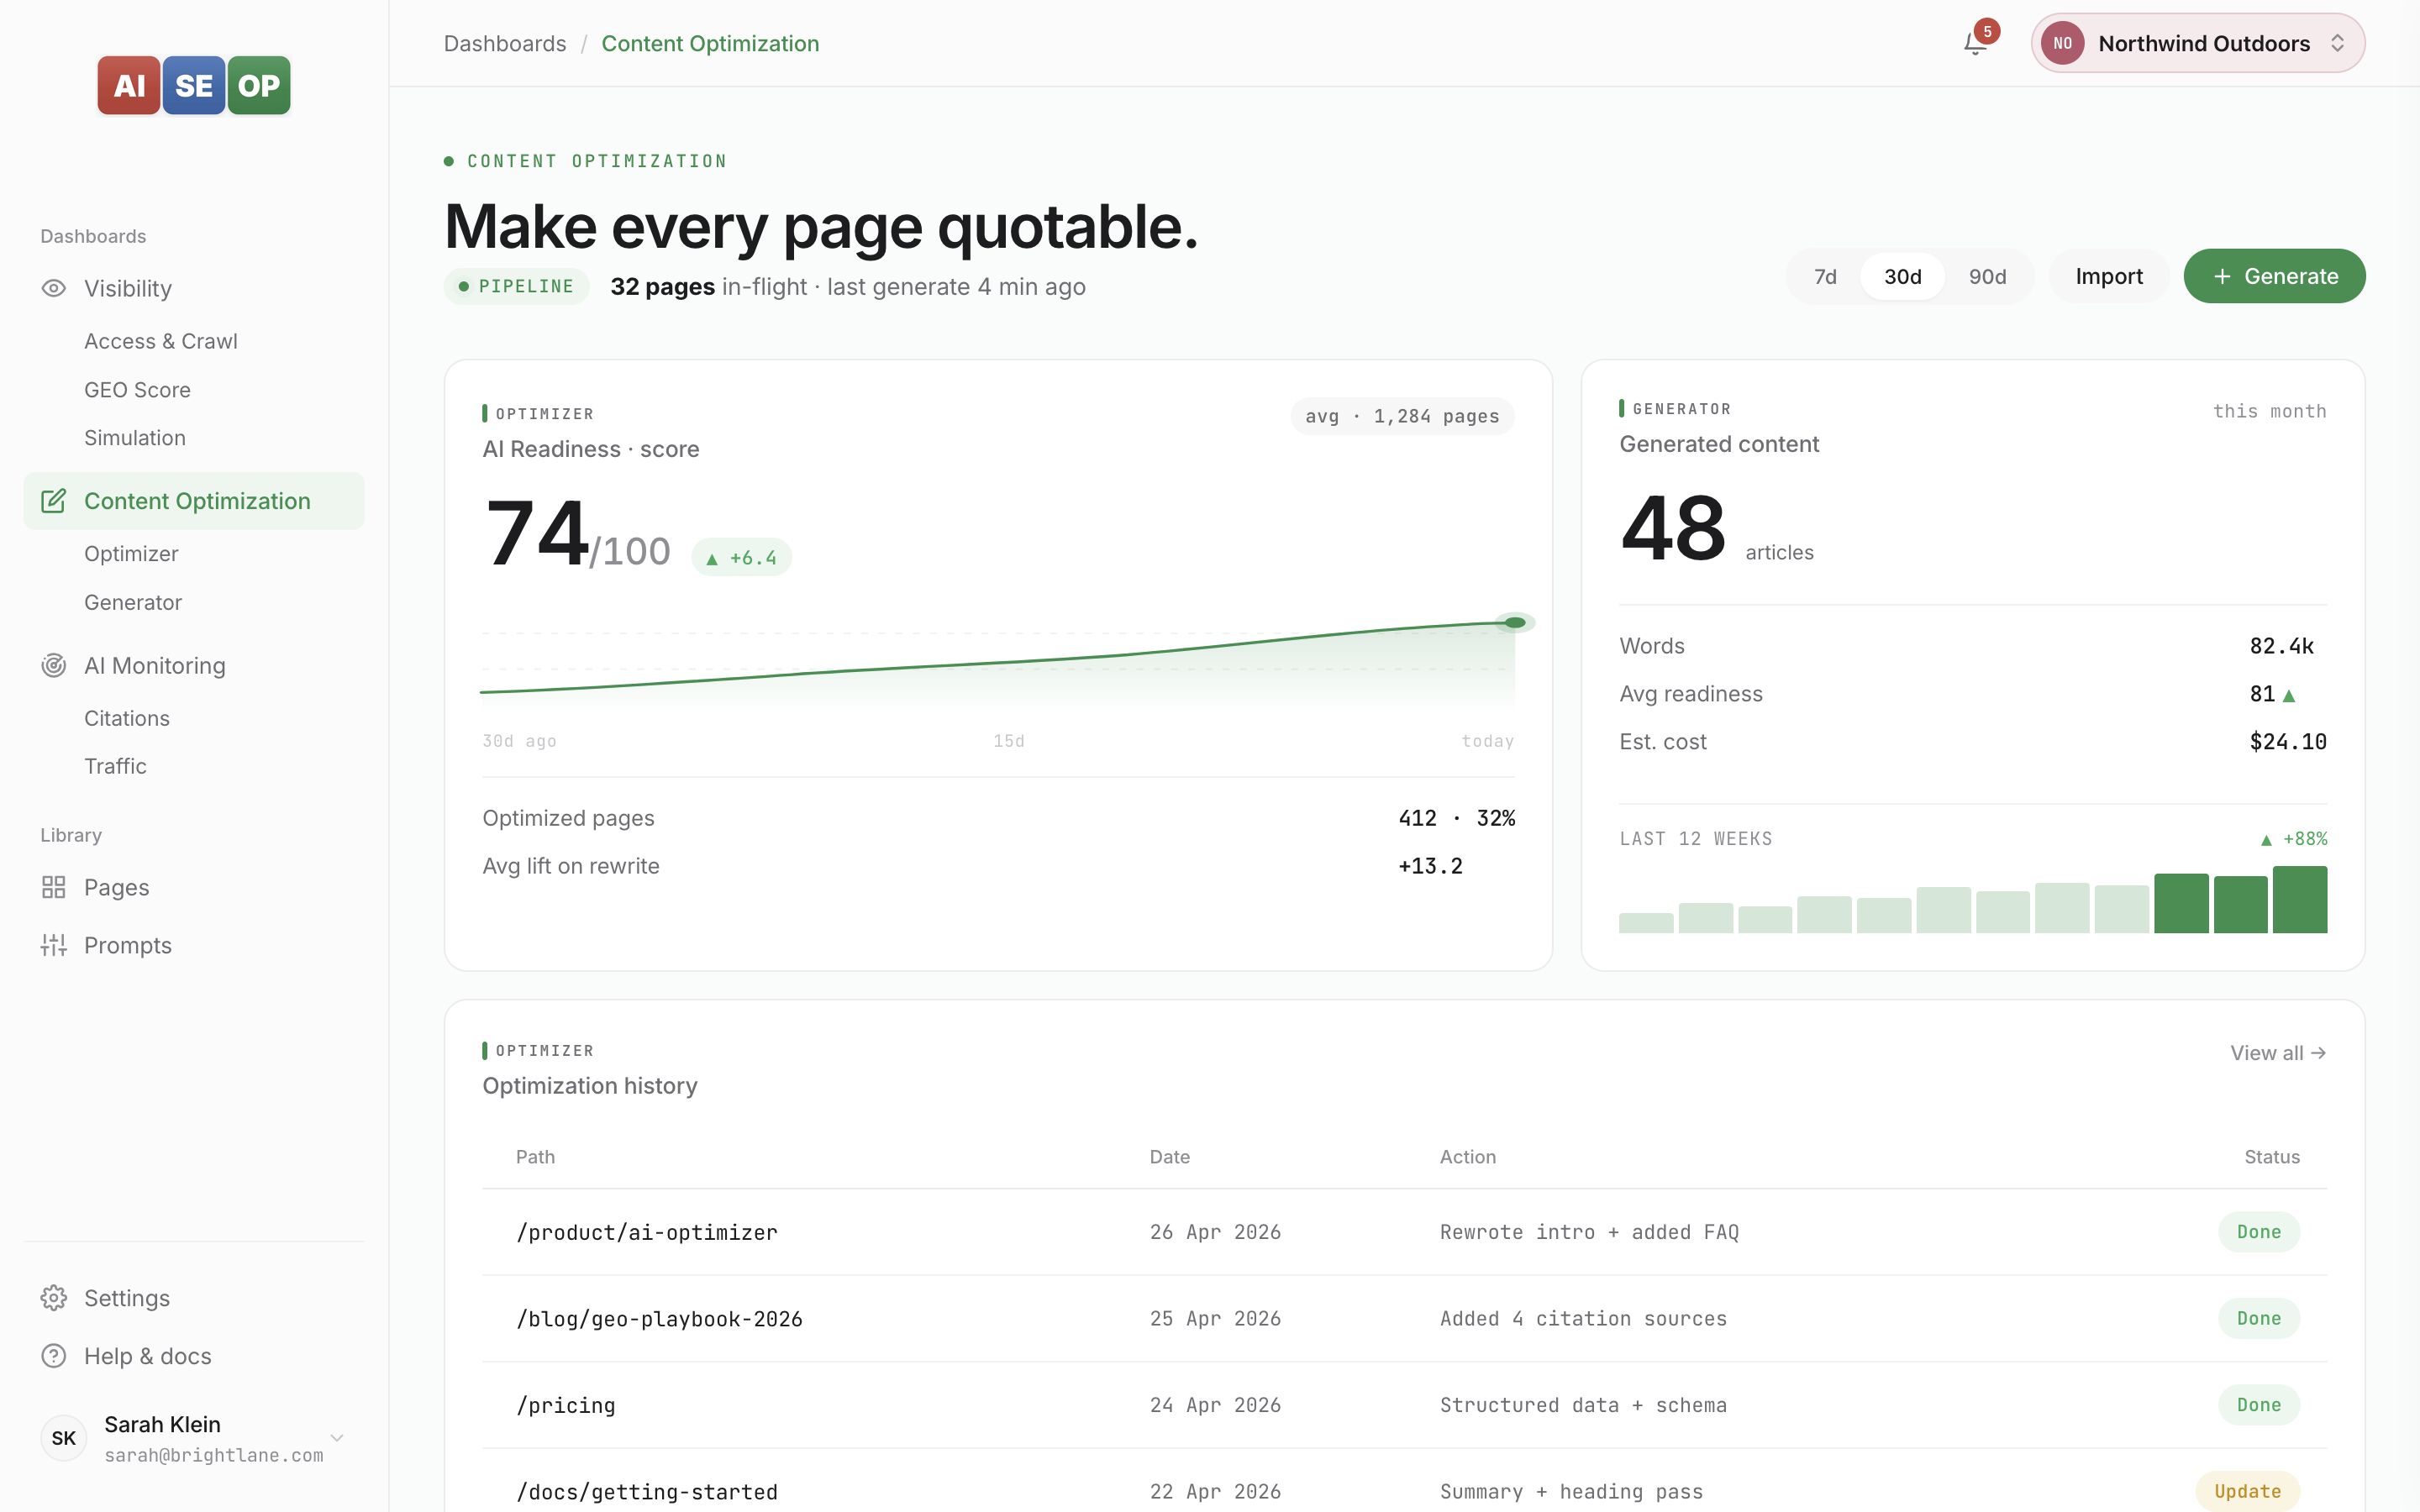Screen dimensions: 2420x1512
Task: Open Settings in sidebar
Action: coord(194,1298)
